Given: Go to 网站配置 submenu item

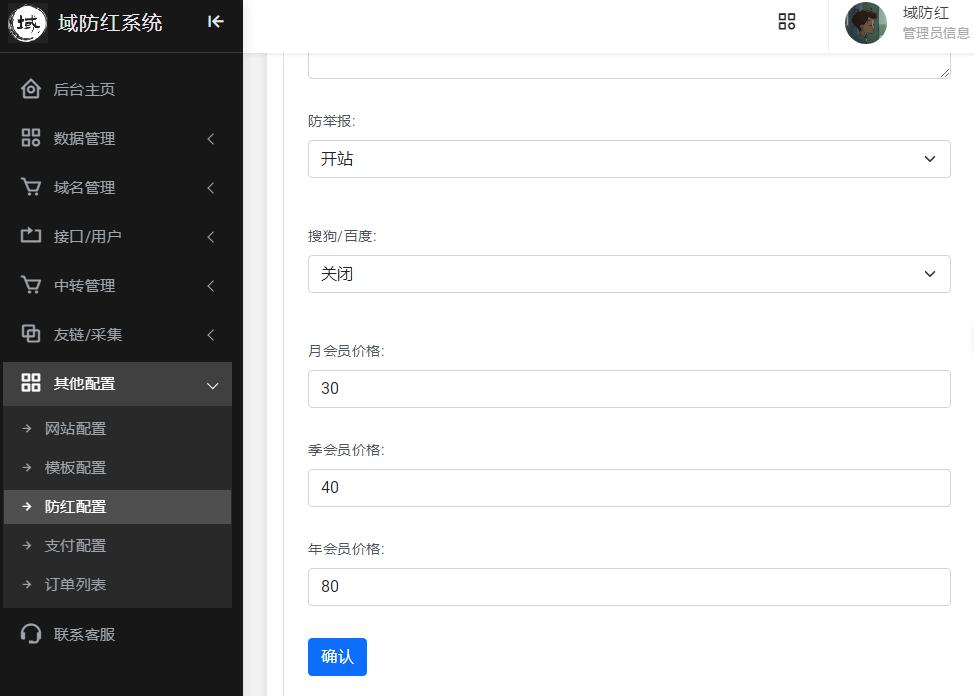Looking at the screenshot, I should click(76, 429).
